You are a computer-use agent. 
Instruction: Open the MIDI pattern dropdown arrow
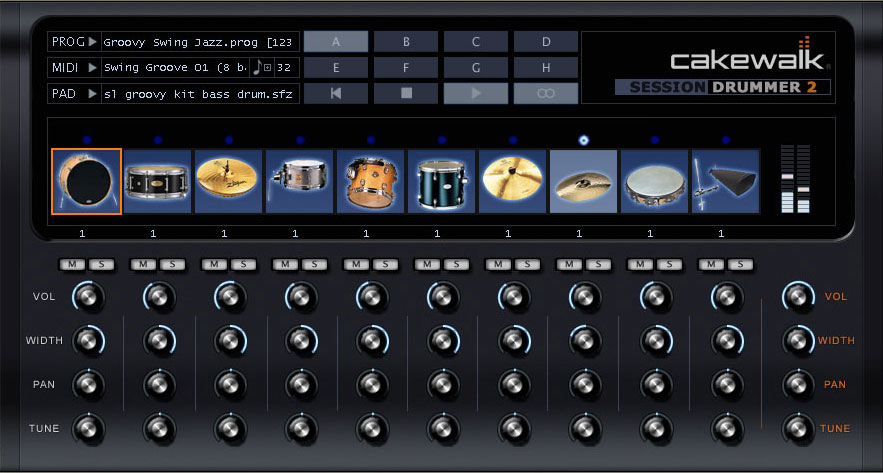(x=92, y=68)
